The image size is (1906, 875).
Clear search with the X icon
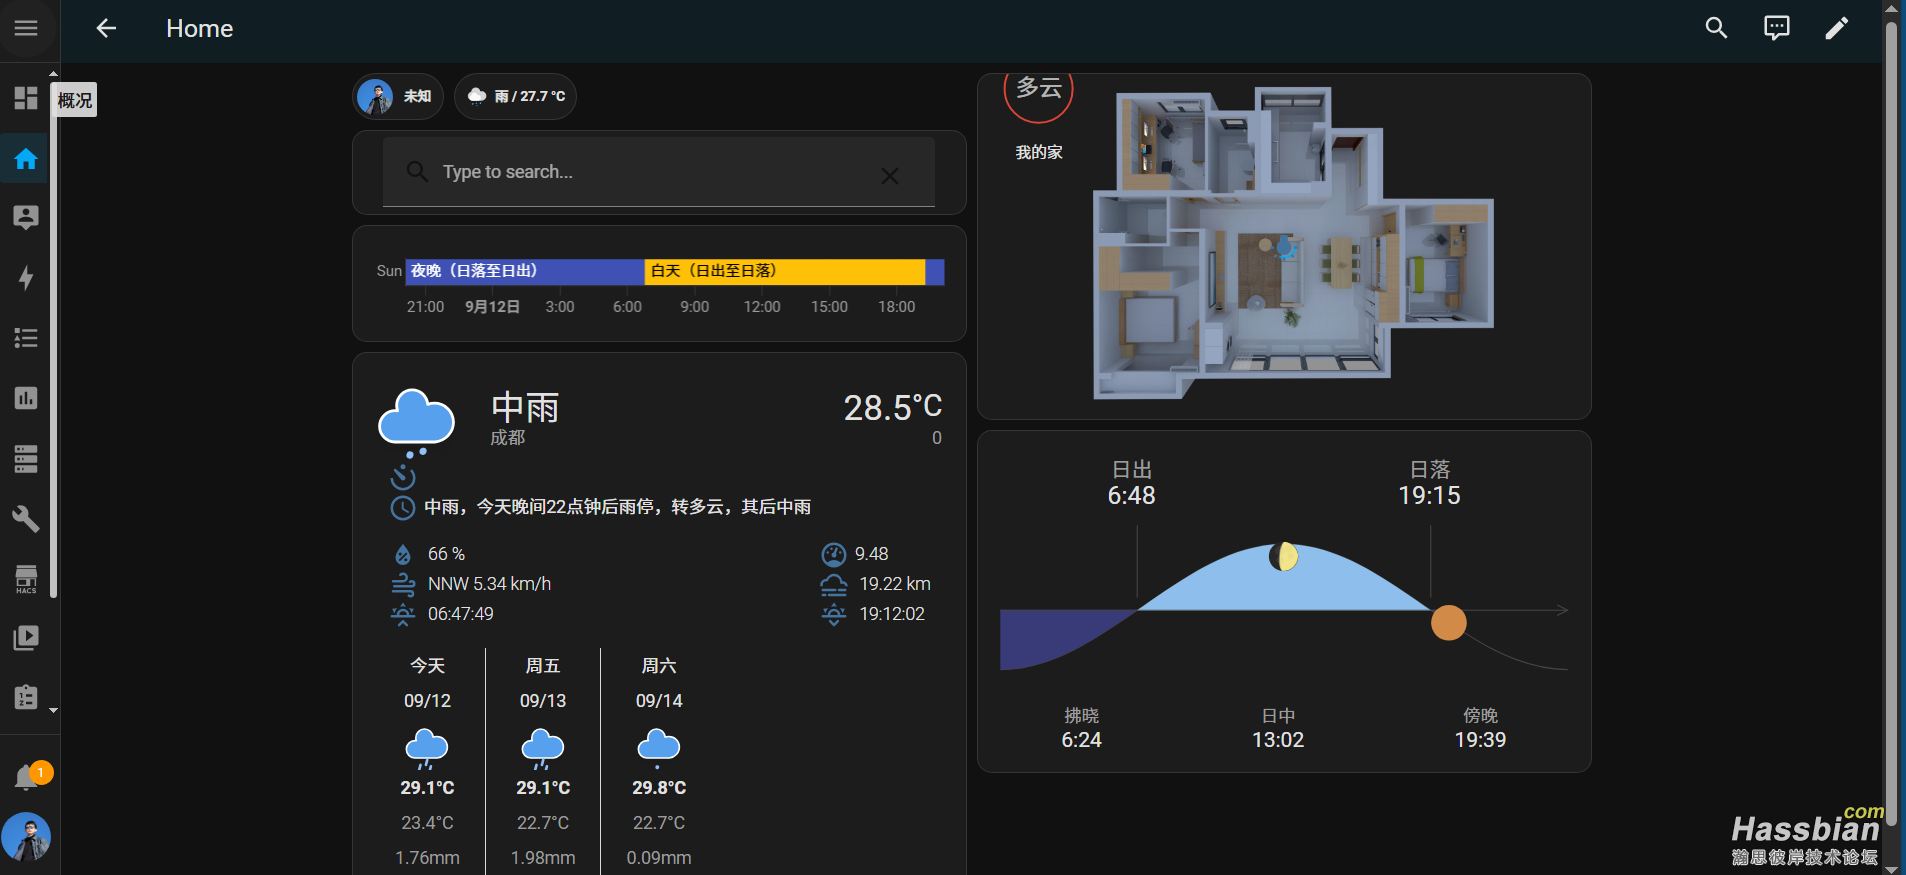click(889, 176)
